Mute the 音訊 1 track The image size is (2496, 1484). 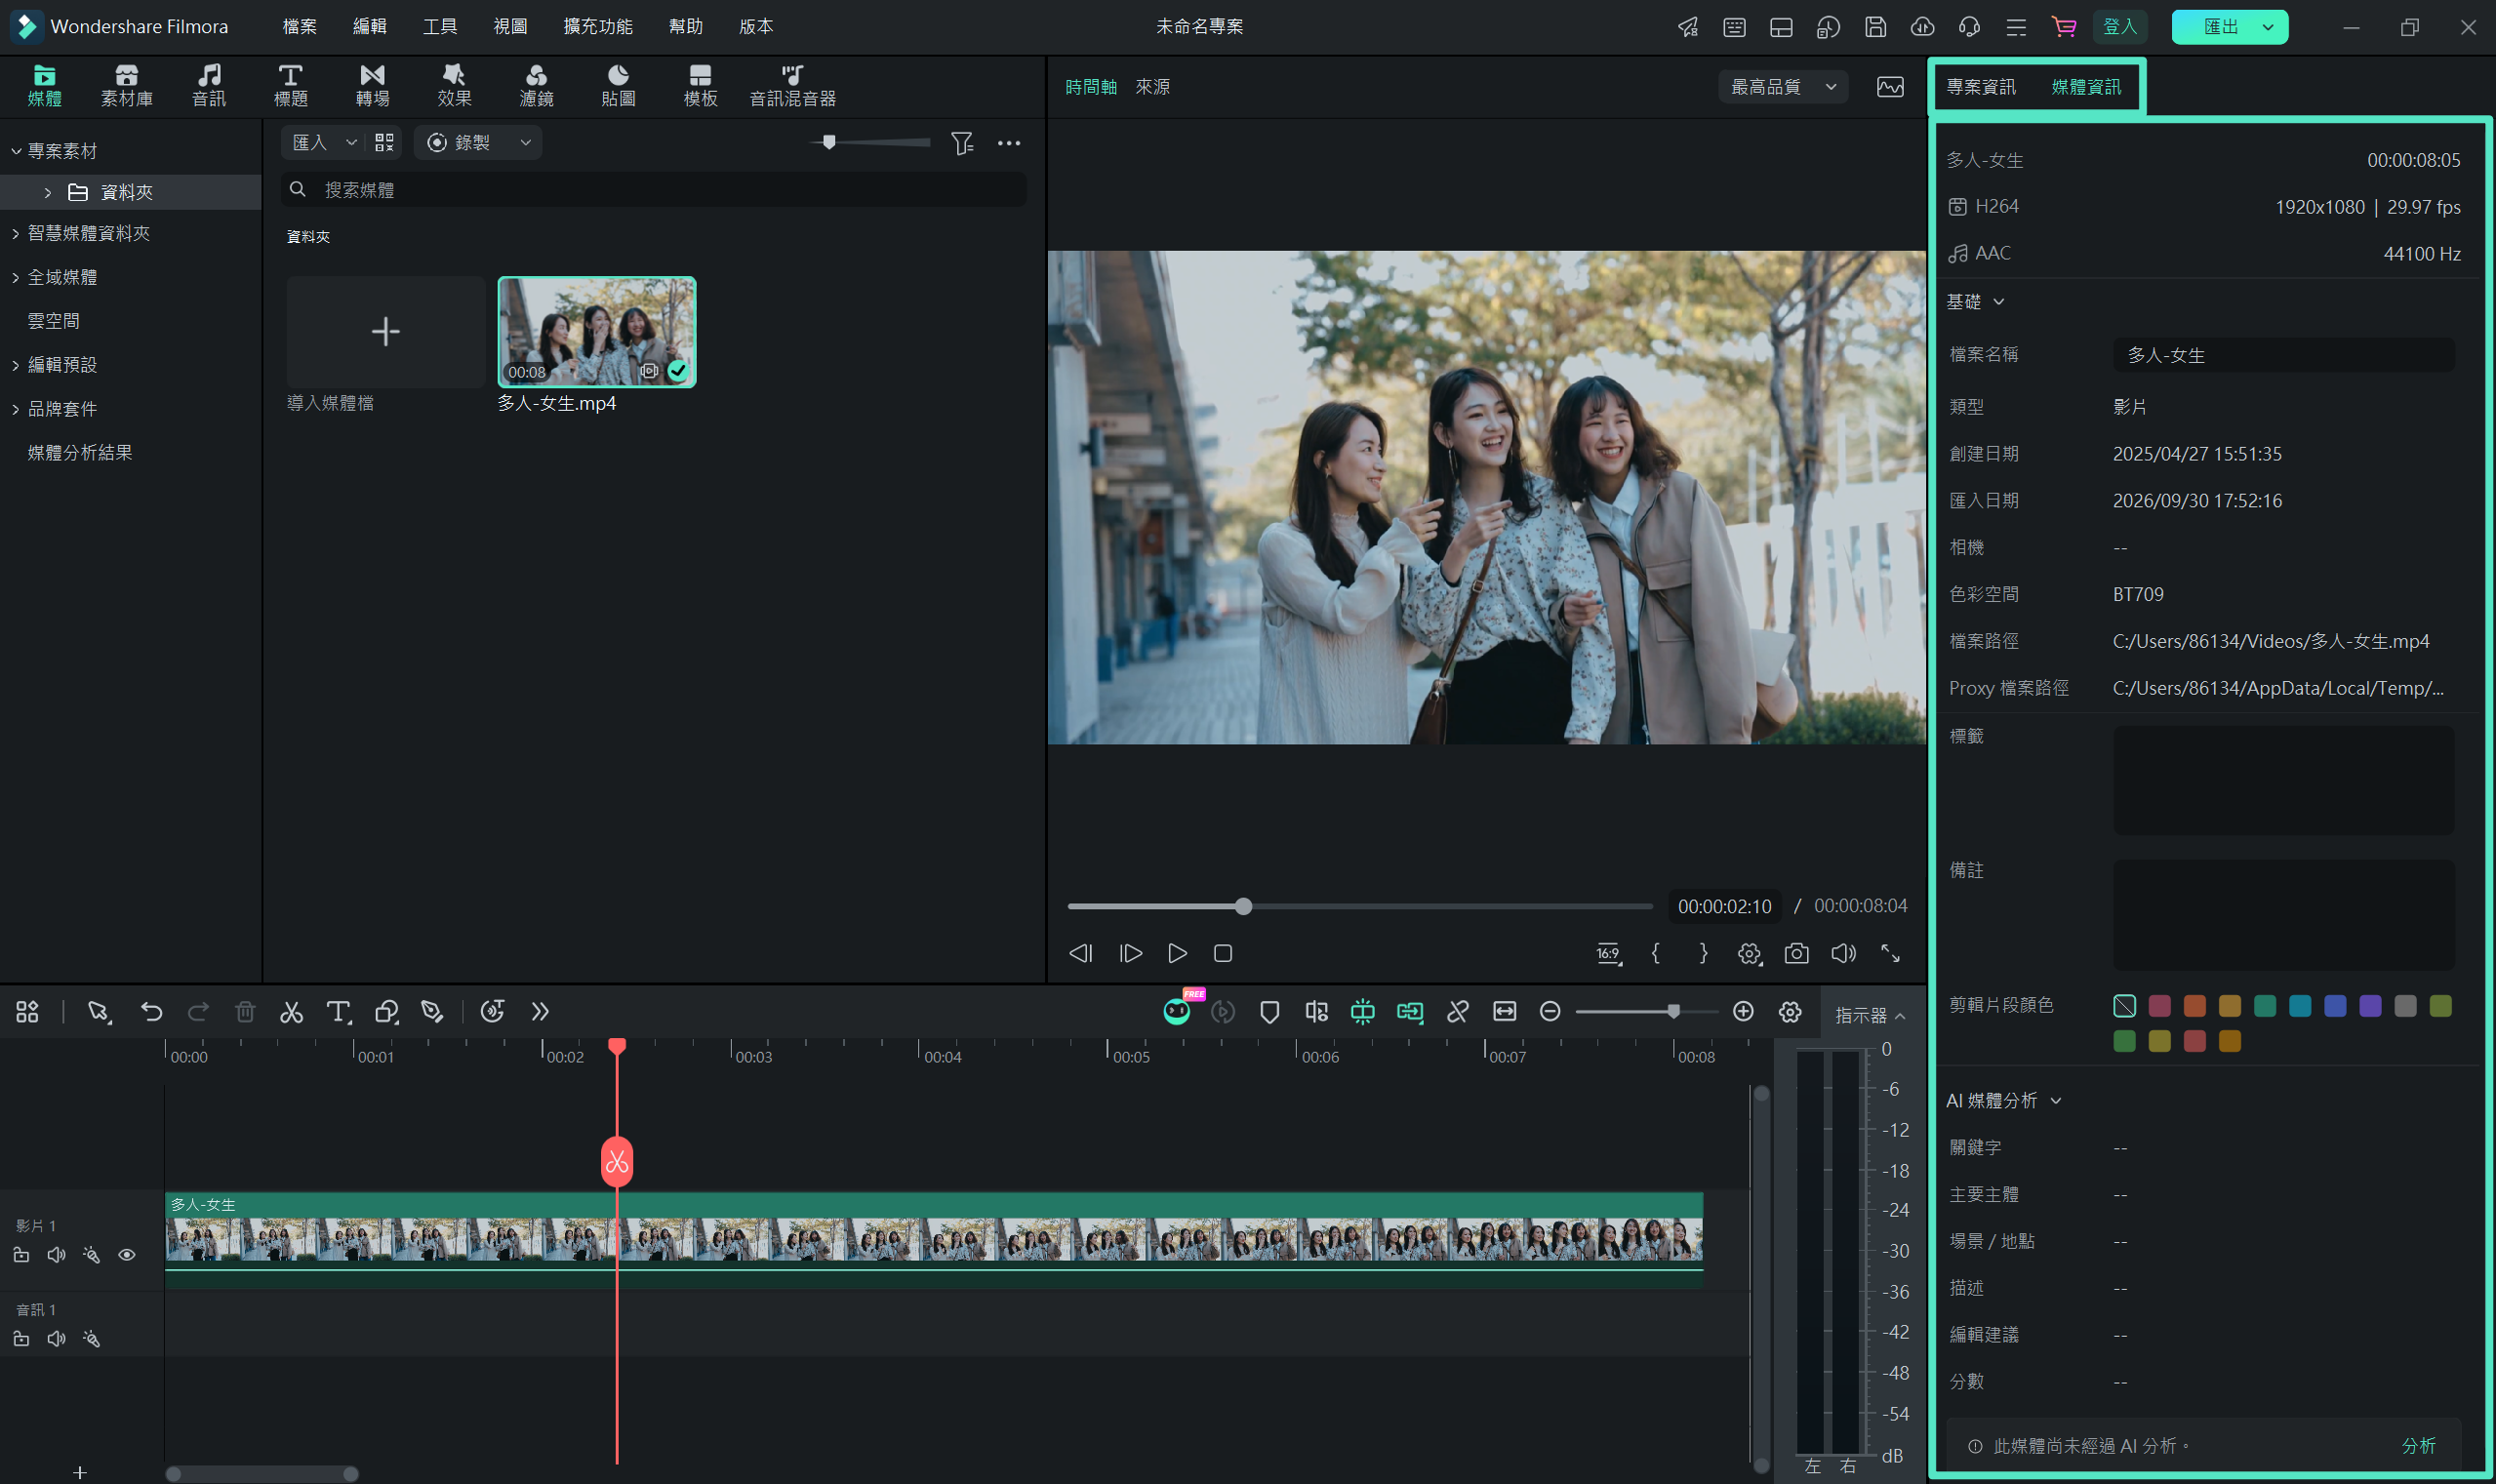tap(56, 1339)
